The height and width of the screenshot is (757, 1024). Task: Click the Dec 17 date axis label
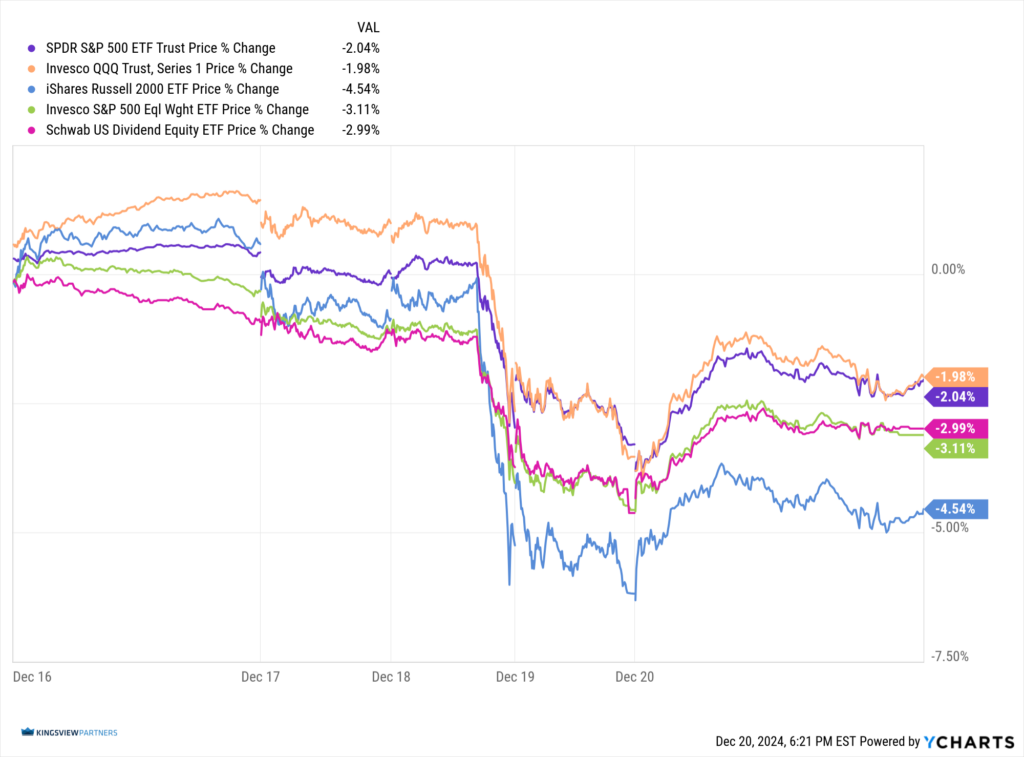(261, 677)
